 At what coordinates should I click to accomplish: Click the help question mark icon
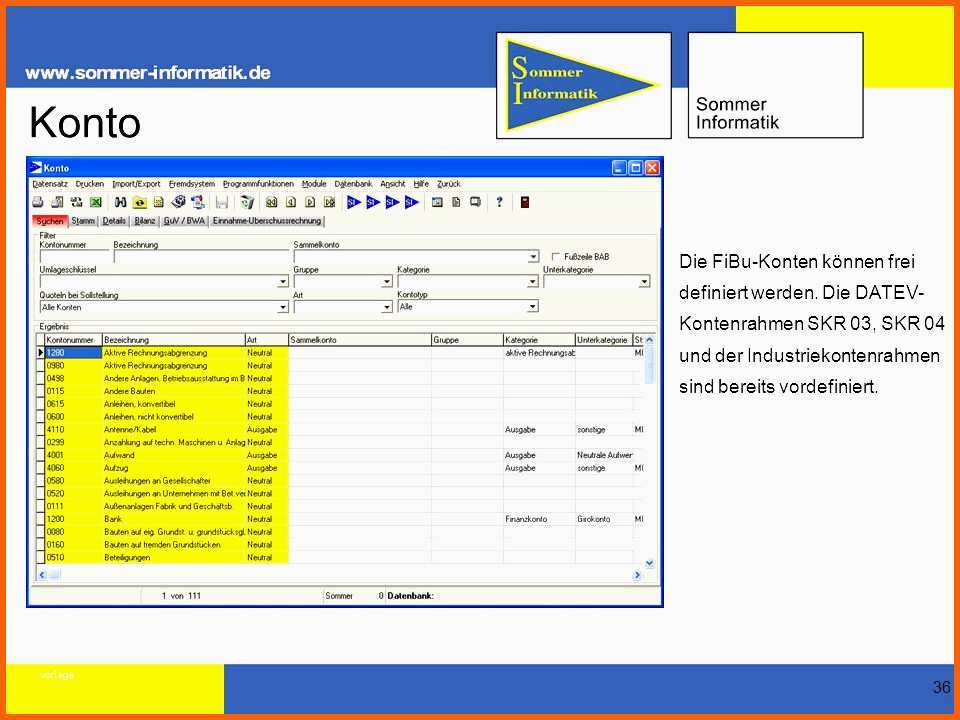tap(499, 202)
